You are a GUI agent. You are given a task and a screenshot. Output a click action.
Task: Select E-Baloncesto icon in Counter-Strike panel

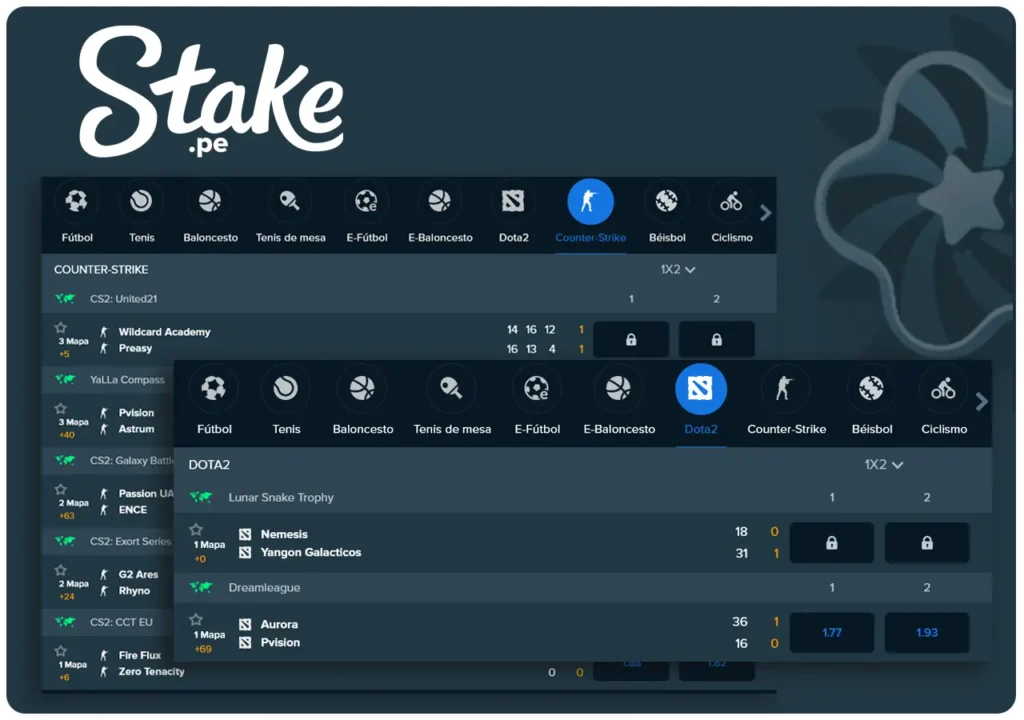(440, 201)
